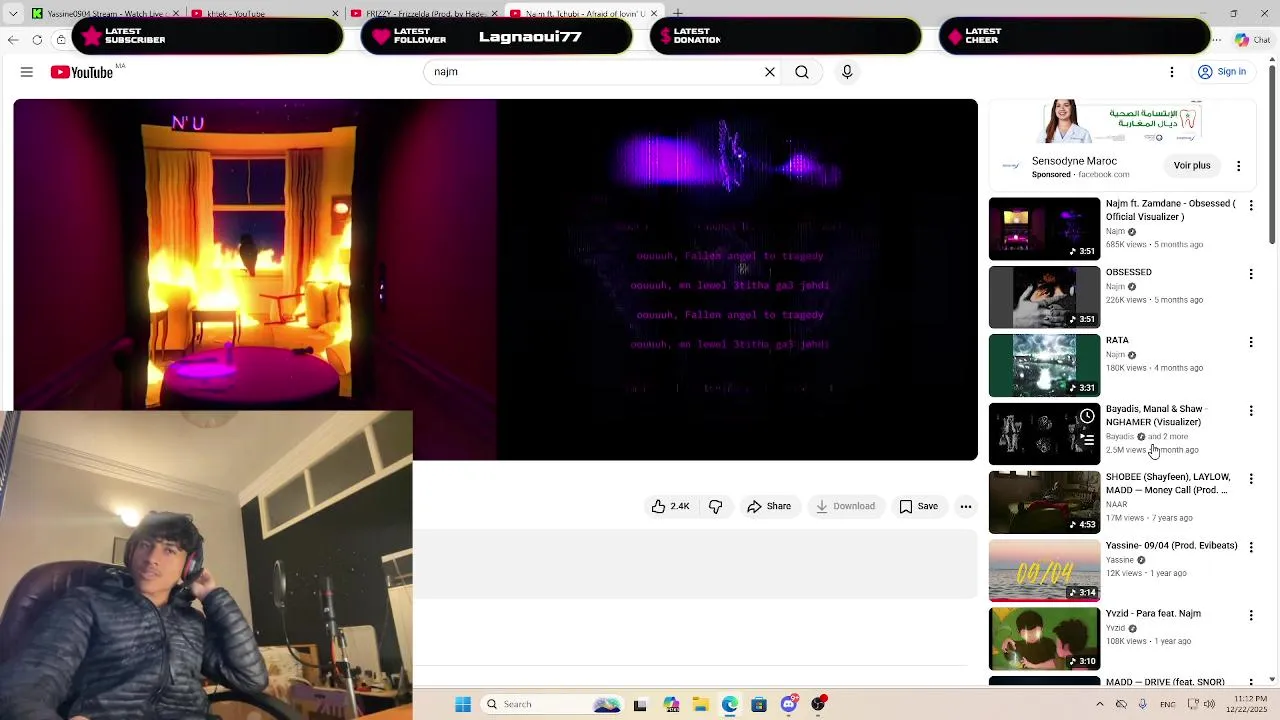This screenshot has width=1280, height=720.
Task: Open Task View on the taskbar
Action: click(x=640, y=704)
